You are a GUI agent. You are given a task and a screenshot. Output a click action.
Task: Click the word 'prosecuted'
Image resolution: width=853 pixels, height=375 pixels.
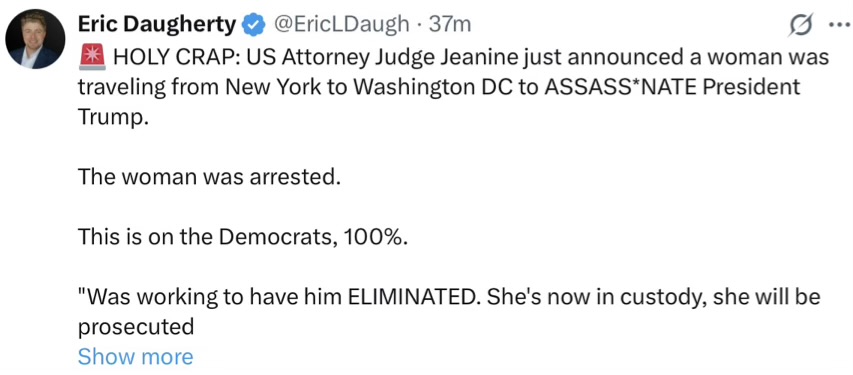(136, 328)
